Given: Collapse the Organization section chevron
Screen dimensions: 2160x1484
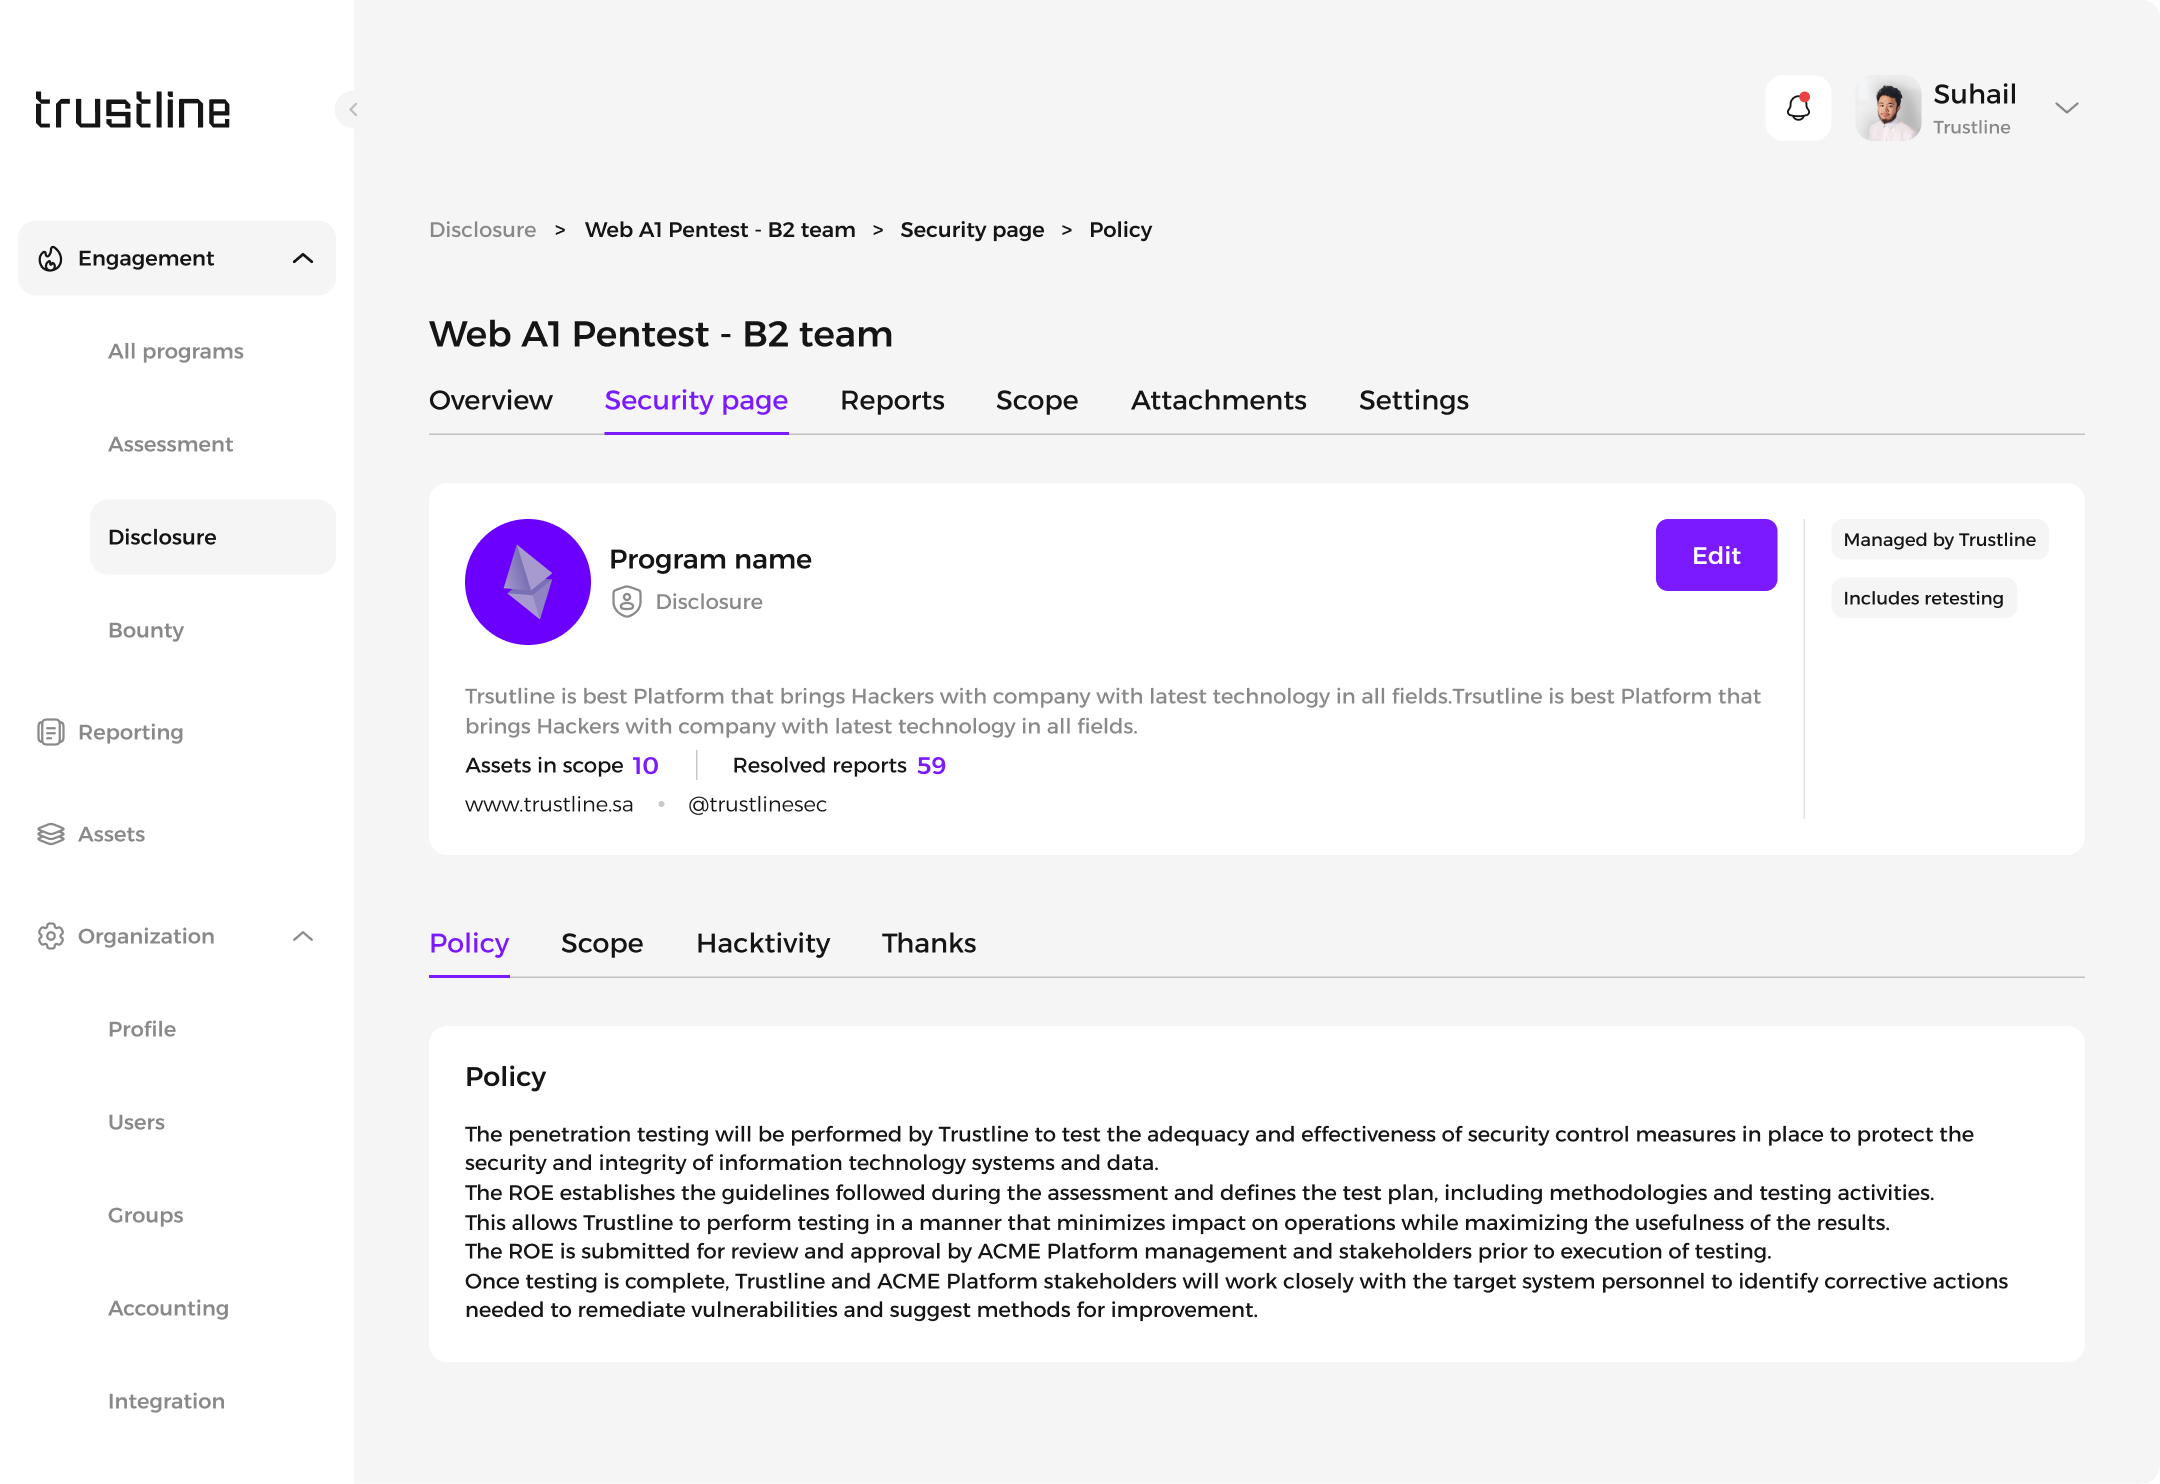Looking at the screenshot, I should [x=303, y=936].
